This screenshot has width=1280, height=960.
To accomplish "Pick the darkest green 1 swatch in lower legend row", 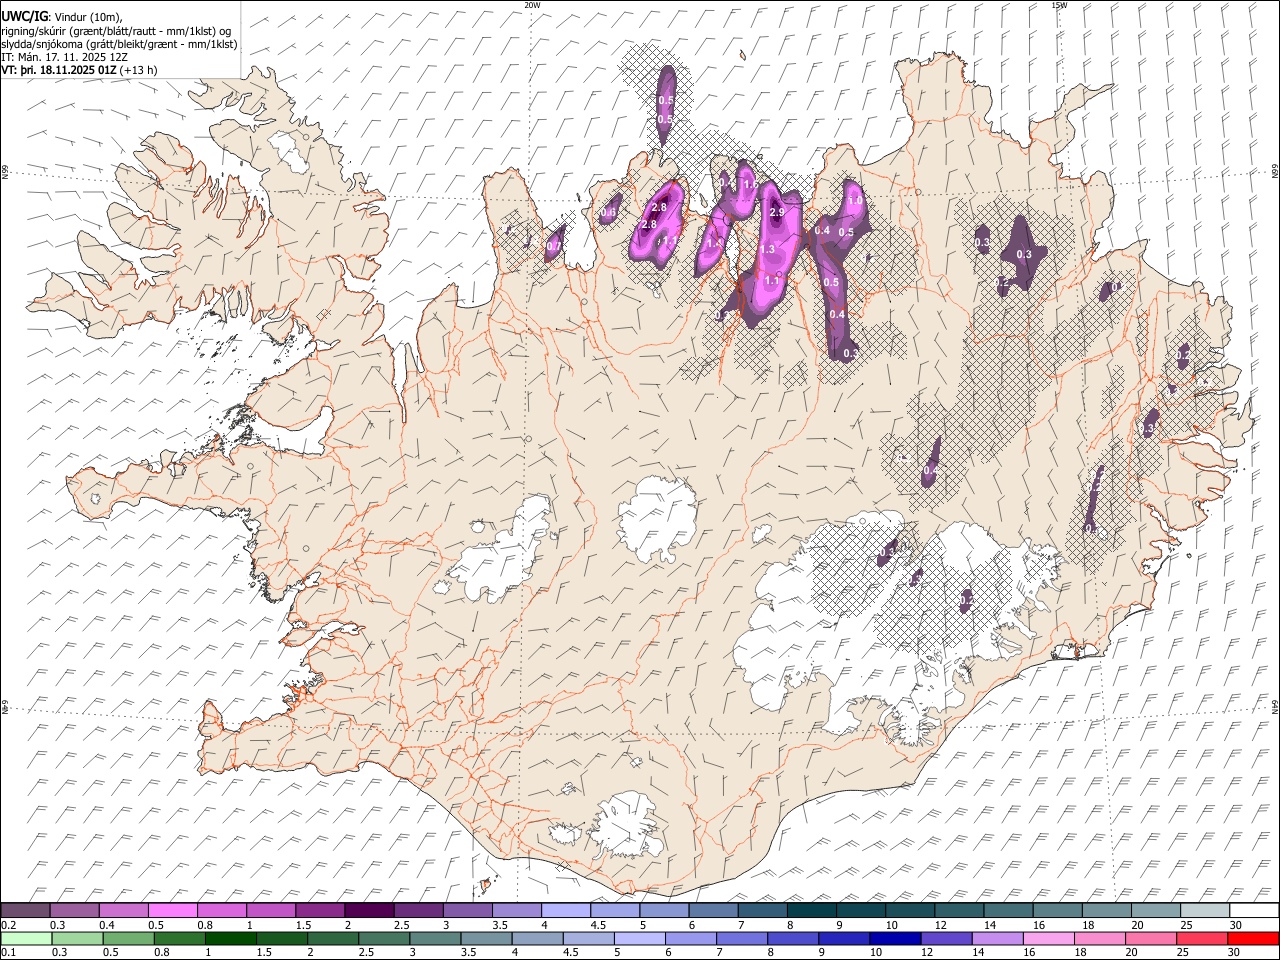I will 230,938.
